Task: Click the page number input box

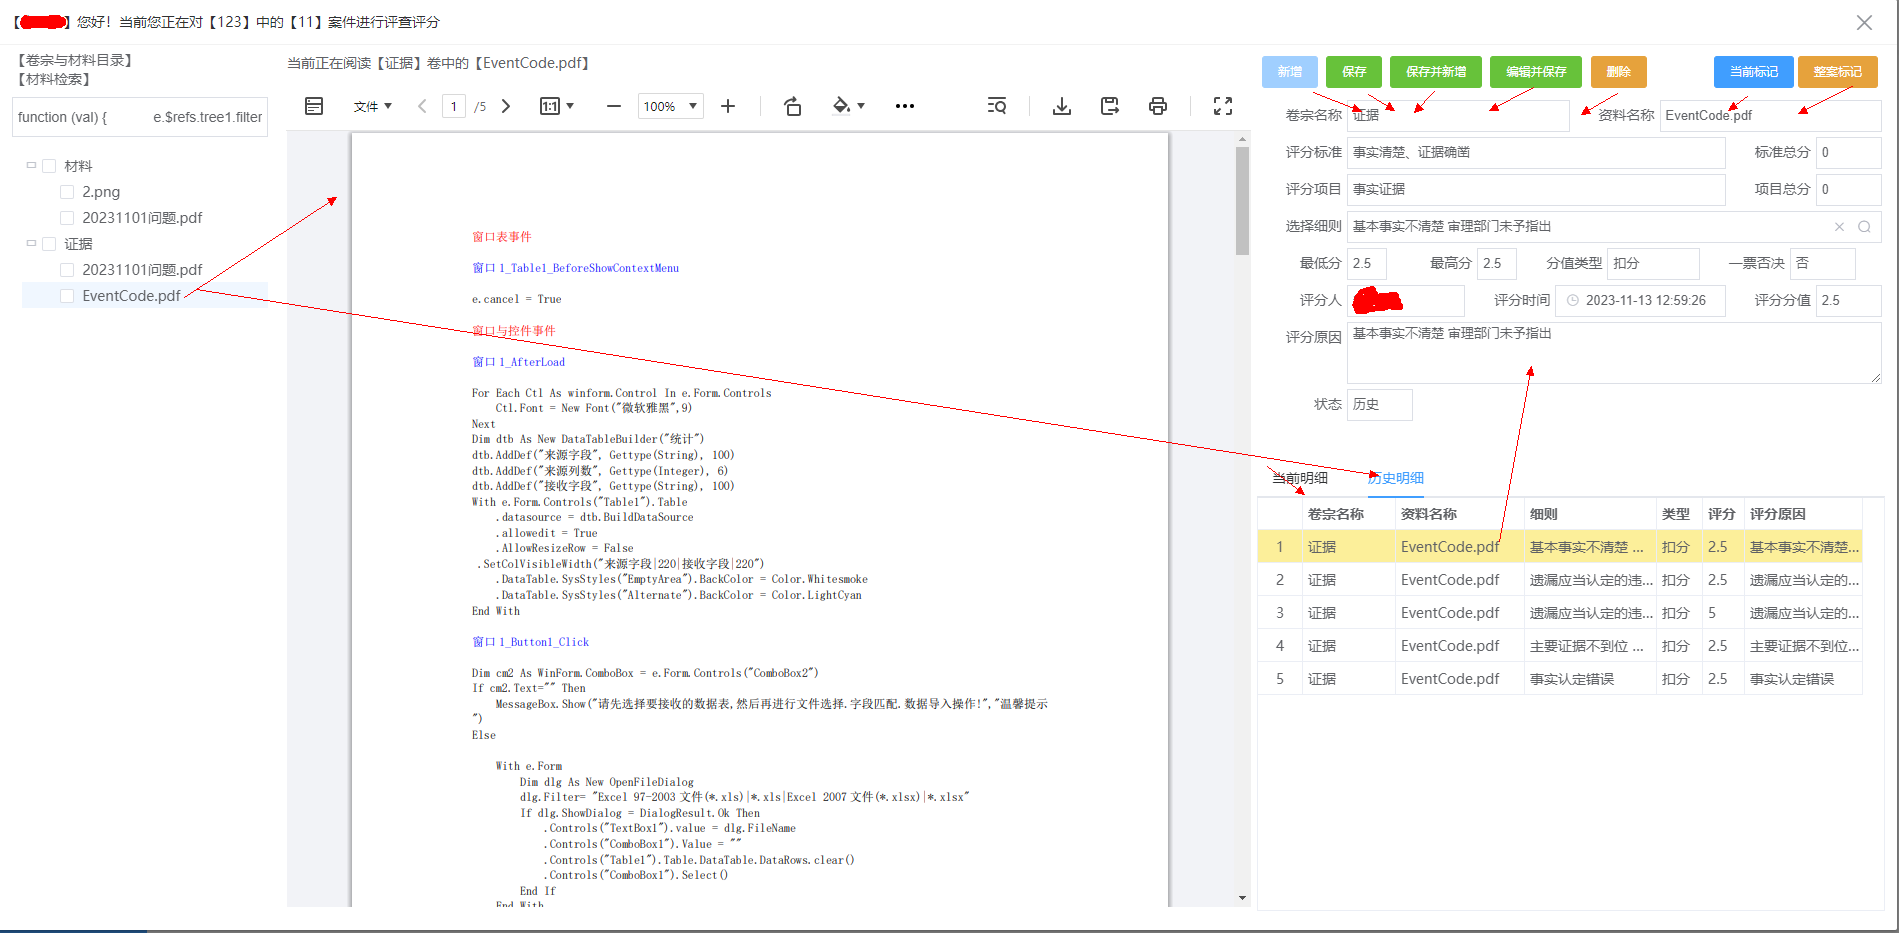Action: 454,106
